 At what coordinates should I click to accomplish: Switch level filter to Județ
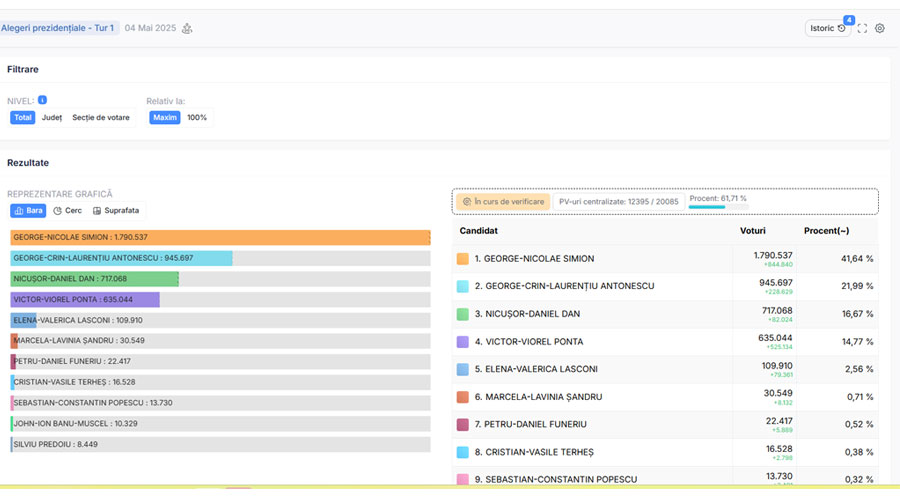(52, 117)
